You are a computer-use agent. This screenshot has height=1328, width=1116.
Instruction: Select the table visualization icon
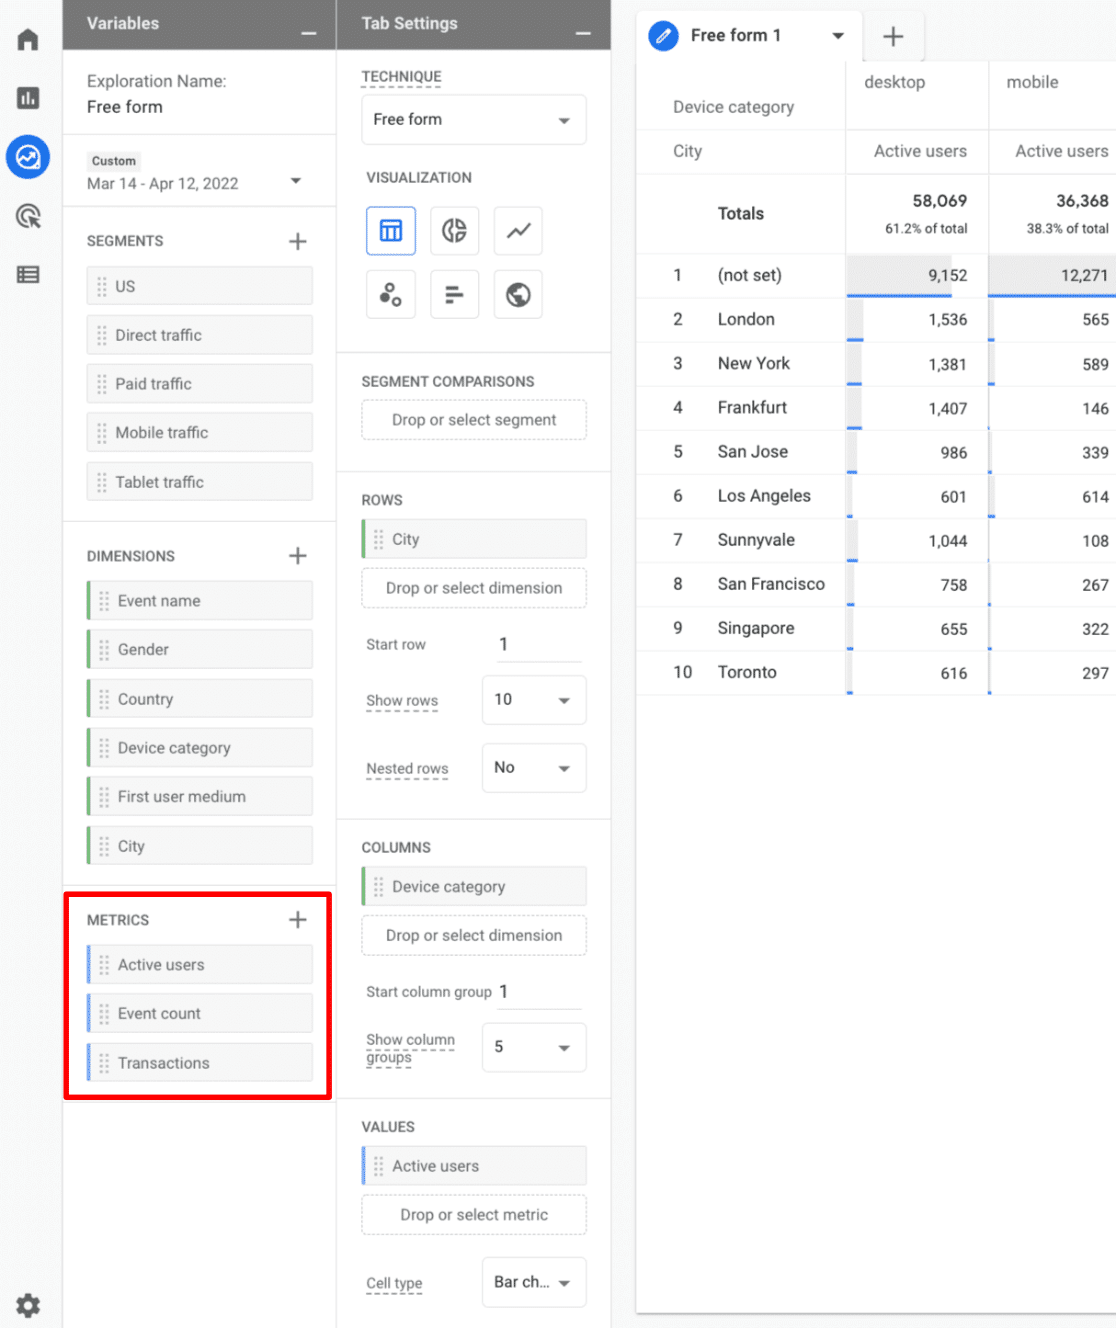[x=390, y=231]
